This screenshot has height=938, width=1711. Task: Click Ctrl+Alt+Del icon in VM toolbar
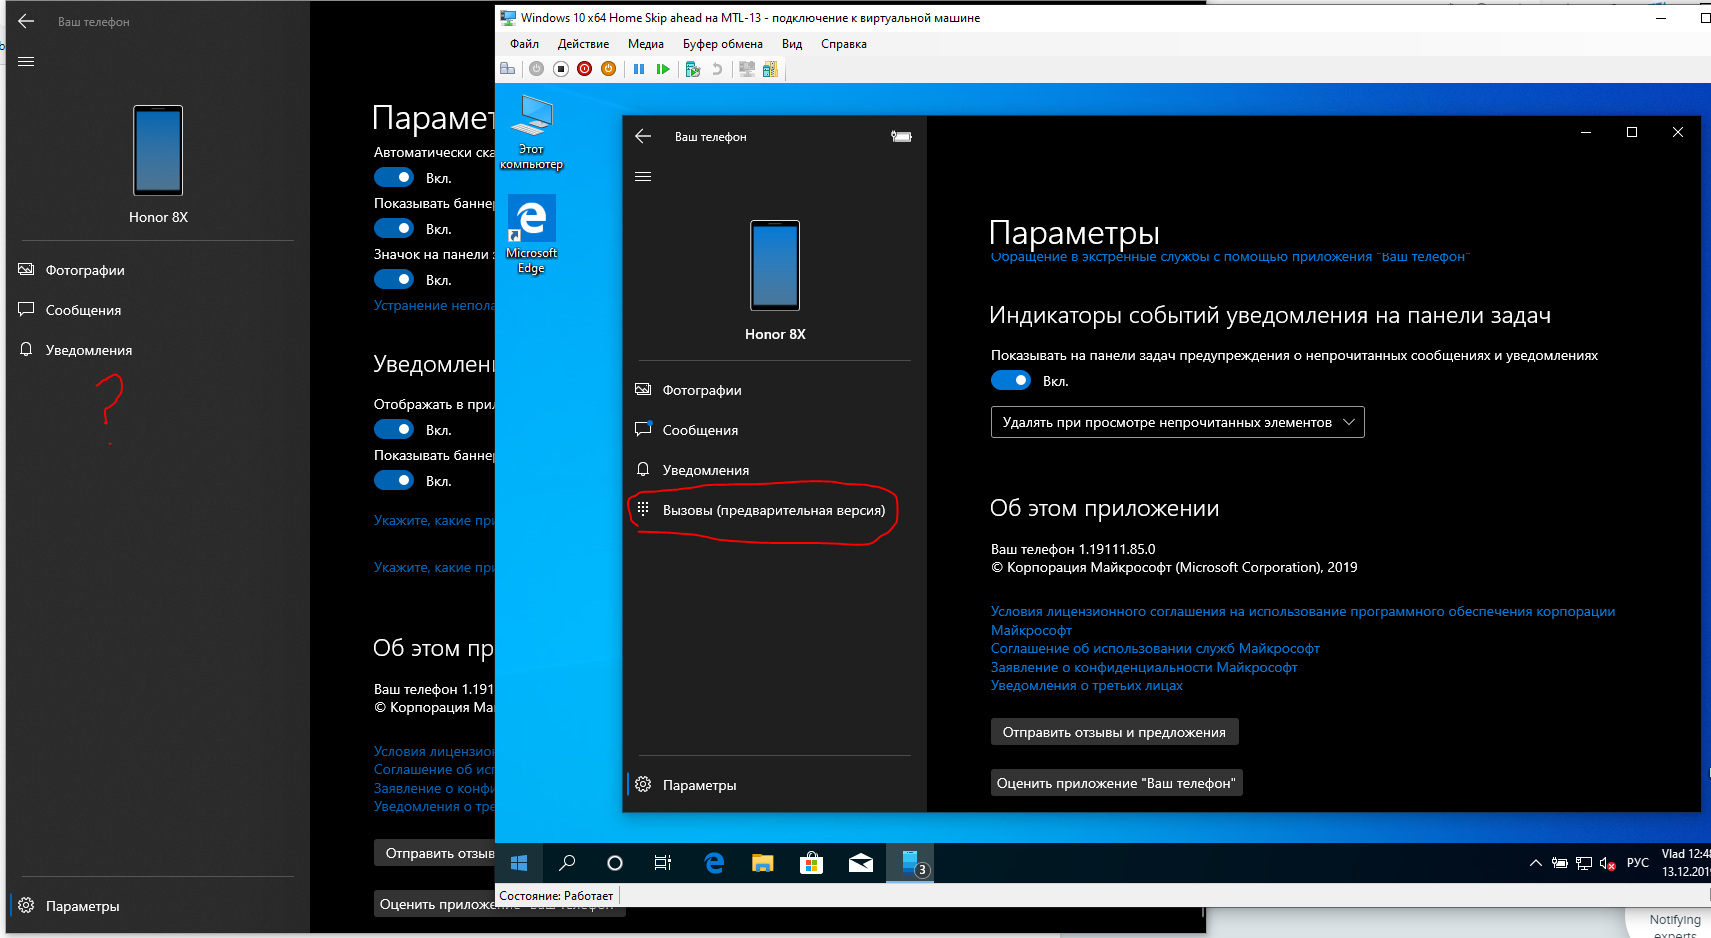click(x=508, y=69)
